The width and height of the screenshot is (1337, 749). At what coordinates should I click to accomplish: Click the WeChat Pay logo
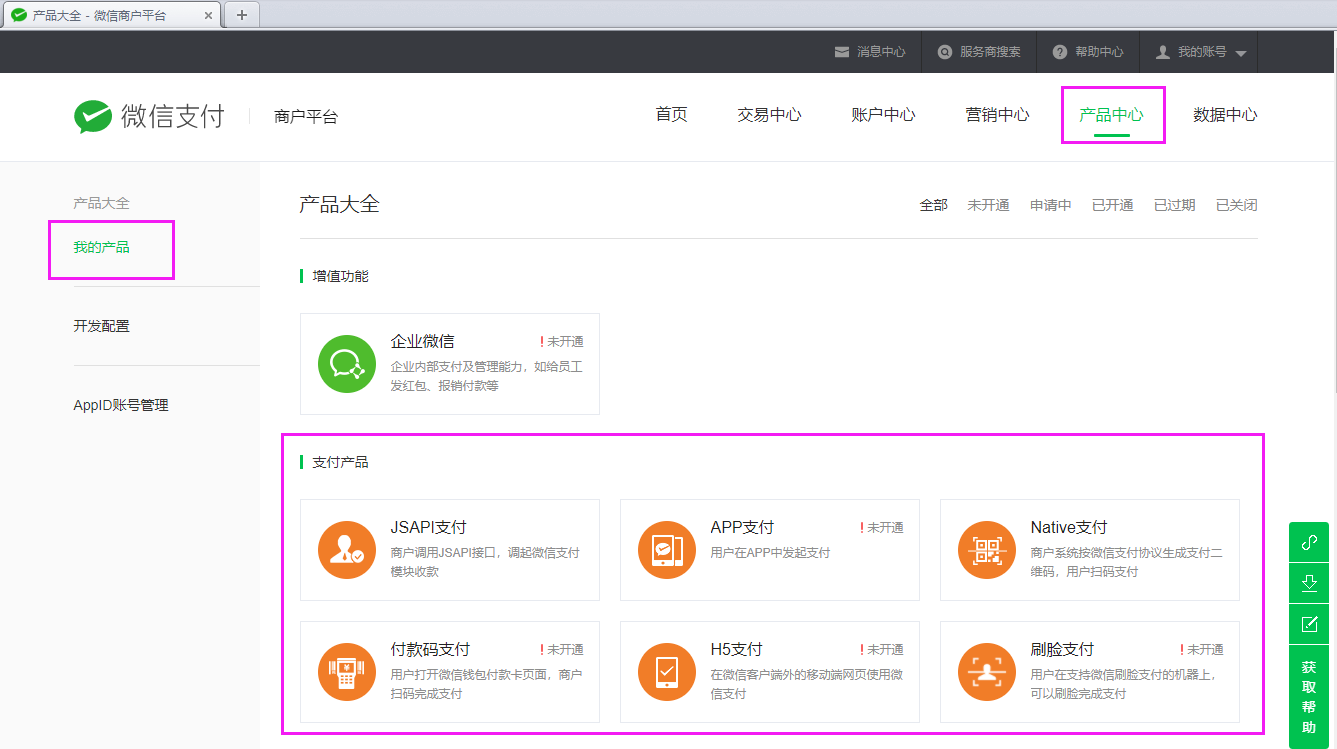pyautogui.click(x=149, y=116)
